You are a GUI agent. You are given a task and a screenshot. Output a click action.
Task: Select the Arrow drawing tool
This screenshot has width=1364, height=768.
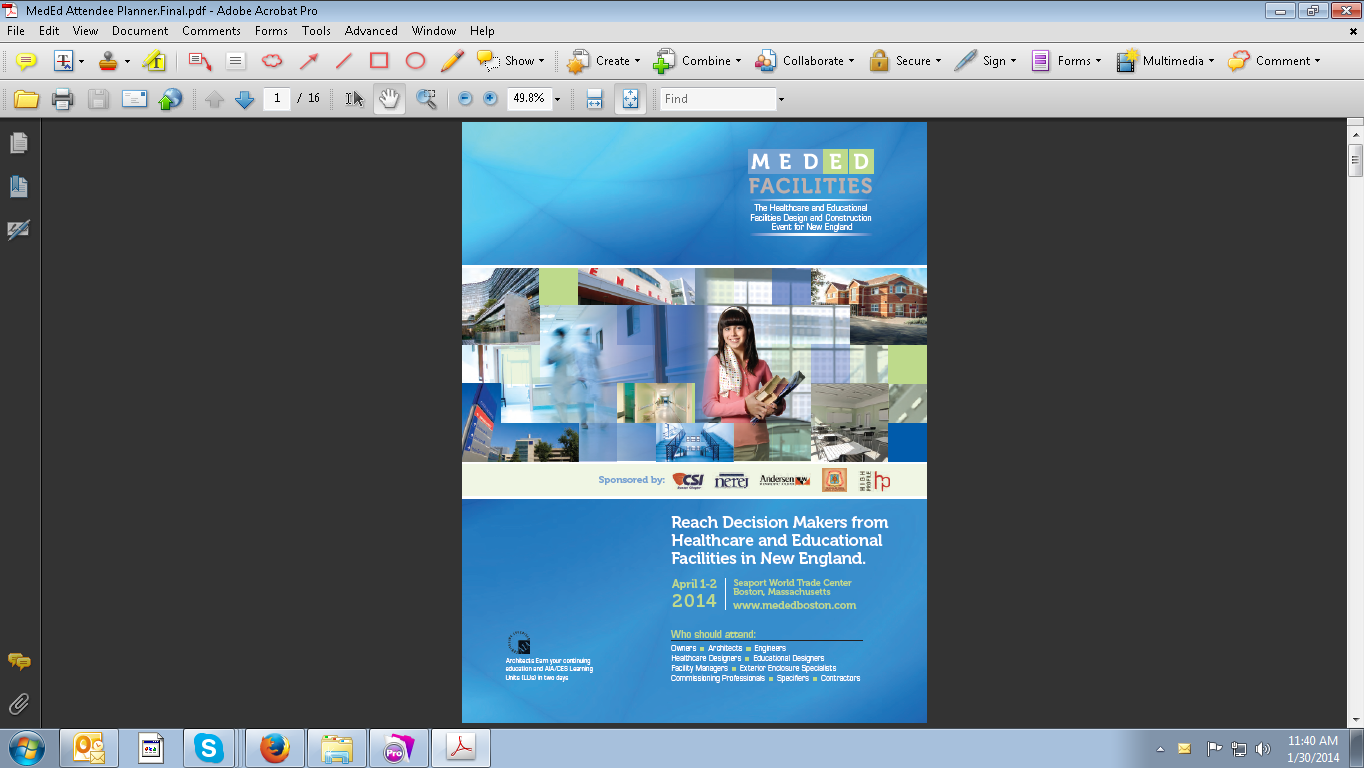coord(308,61)
